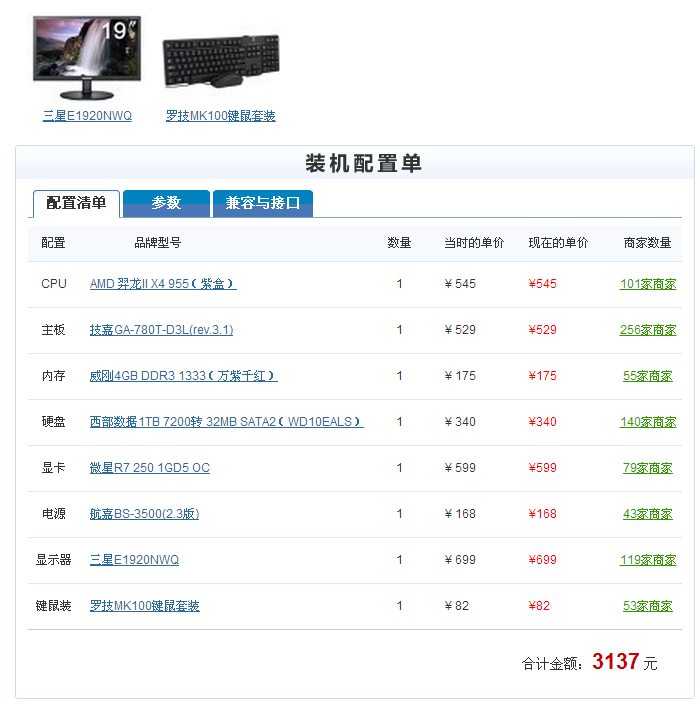
Task: Click the current price ¥340 for the hard drive
Action: point(542,422)
